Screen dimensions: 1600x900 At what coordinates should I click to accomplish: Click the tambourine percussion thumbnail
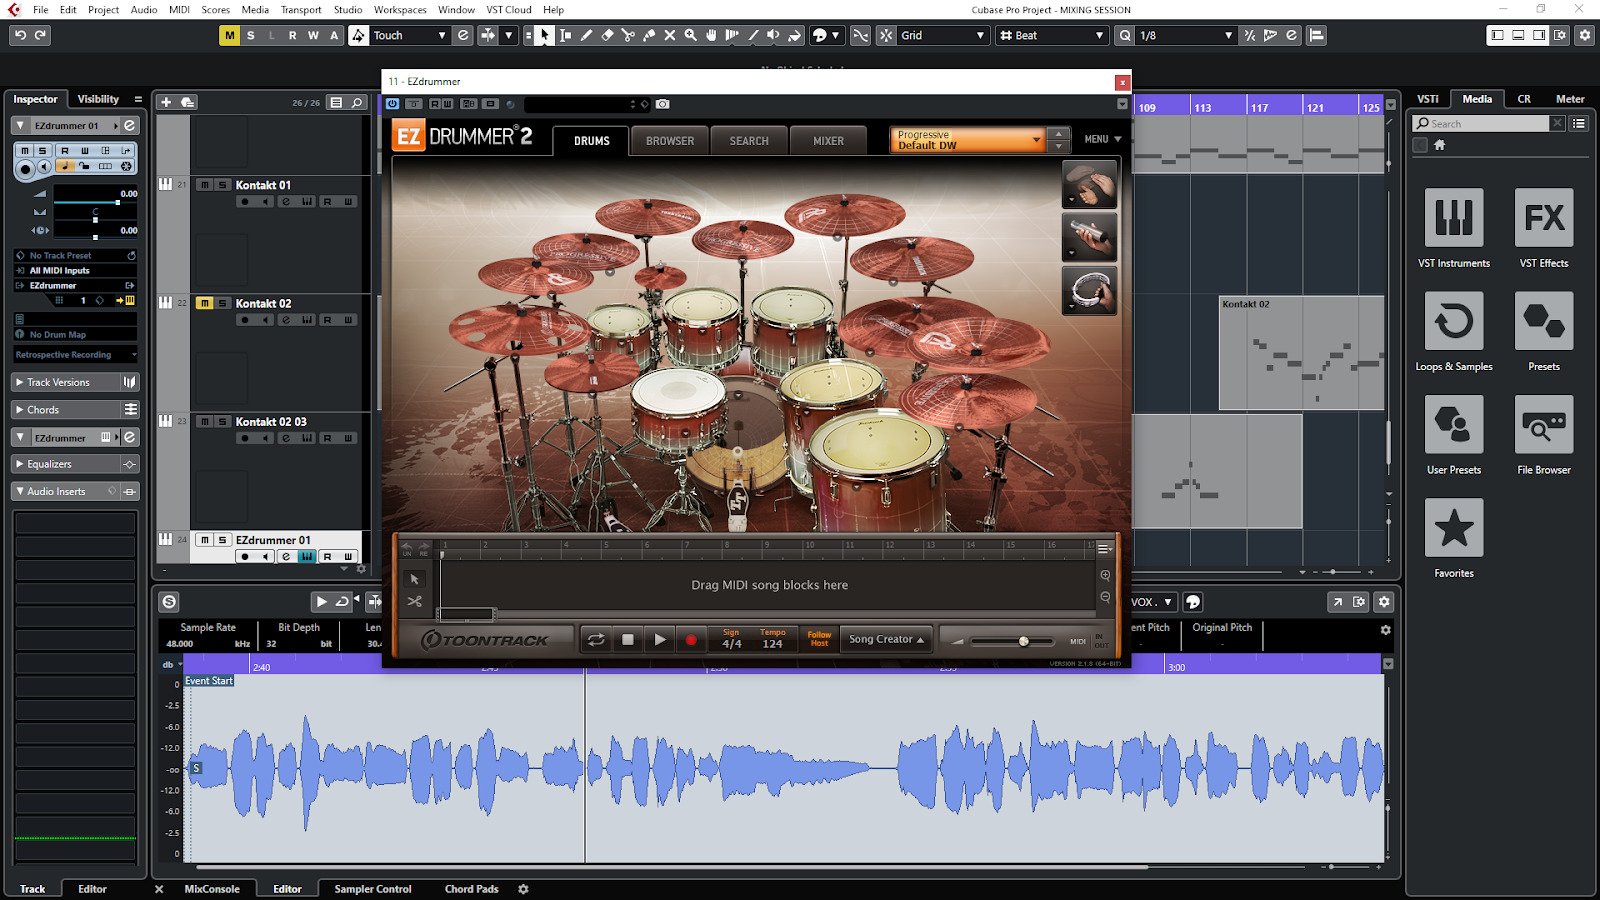[1089, 291]
